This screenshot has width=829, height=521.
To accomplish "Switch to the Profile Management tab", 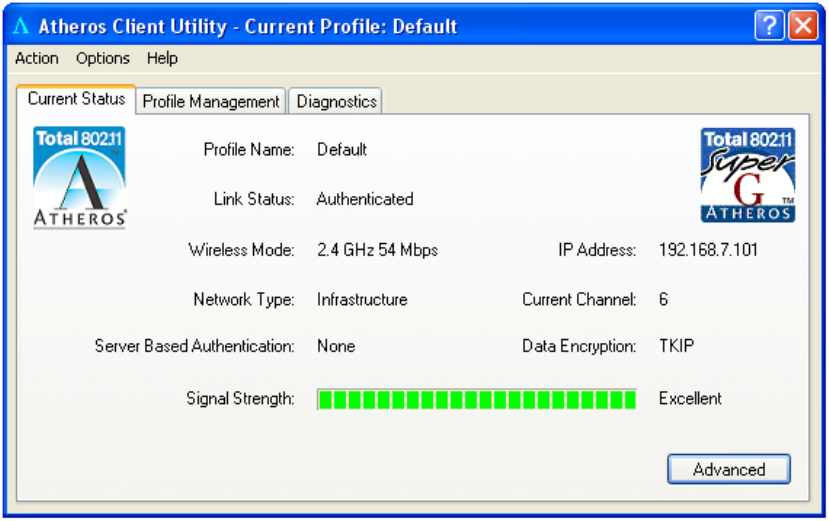I will point(211,101).
